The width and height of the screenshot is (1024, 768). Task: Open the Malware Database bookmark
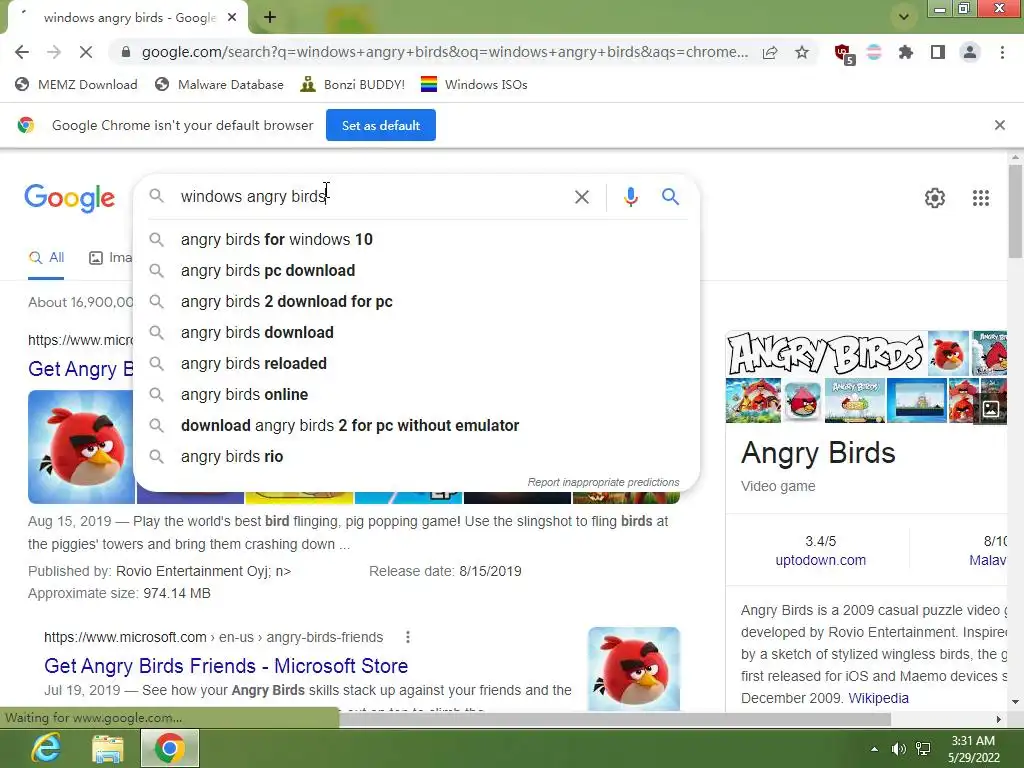point(219,84)
